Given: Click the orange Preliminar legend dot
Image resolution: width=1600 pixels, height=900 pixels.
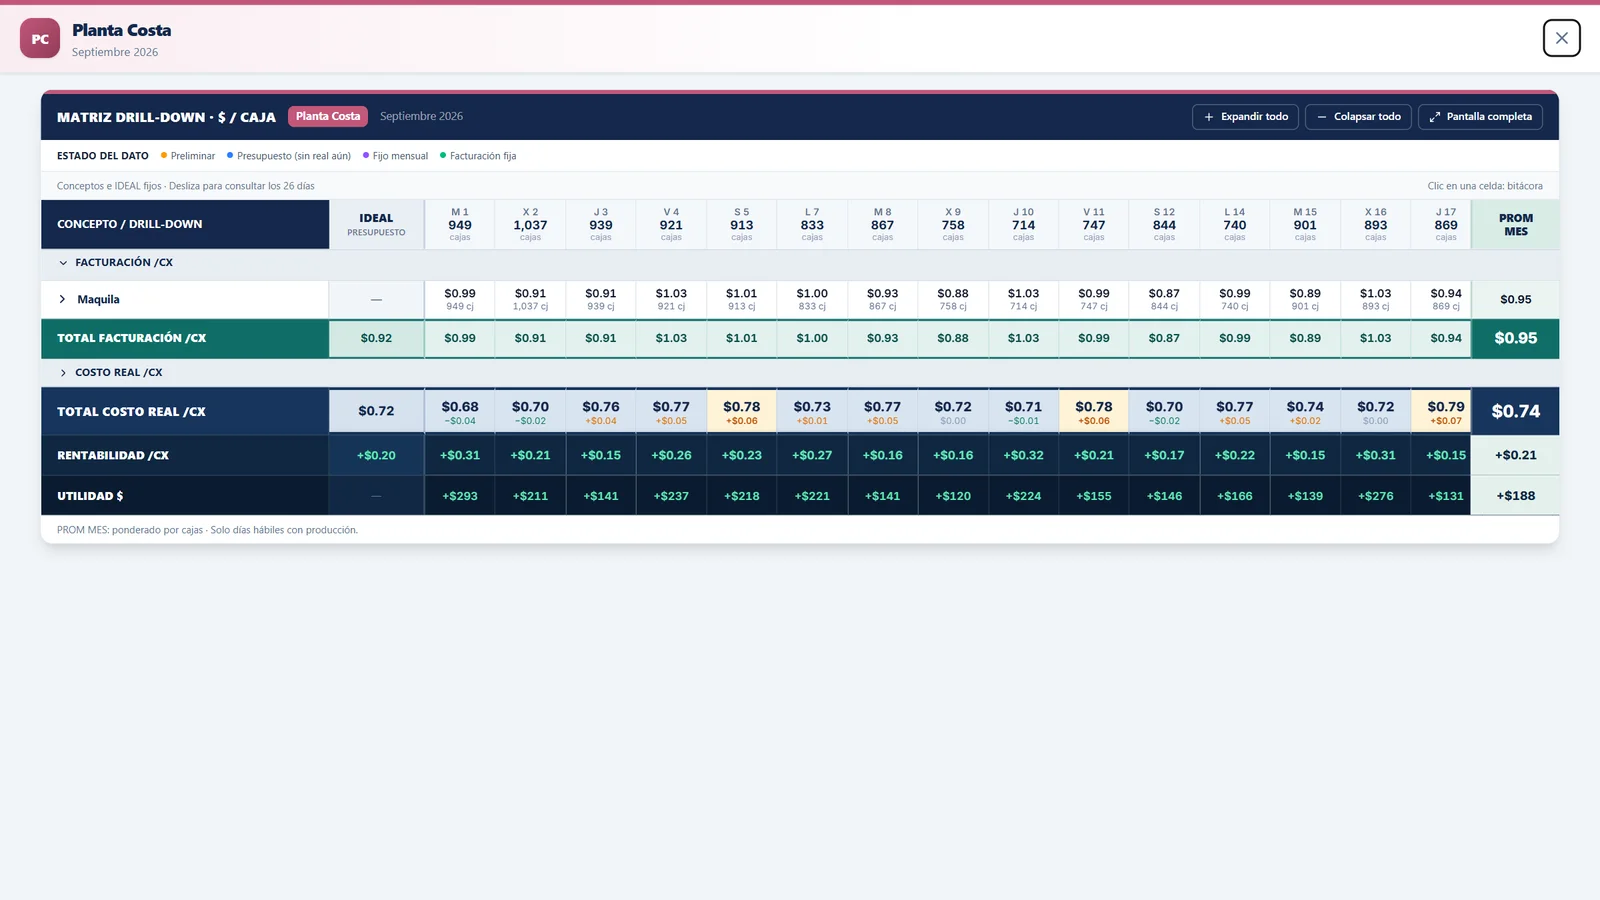Looking at the screenshot, I should 164,155.
